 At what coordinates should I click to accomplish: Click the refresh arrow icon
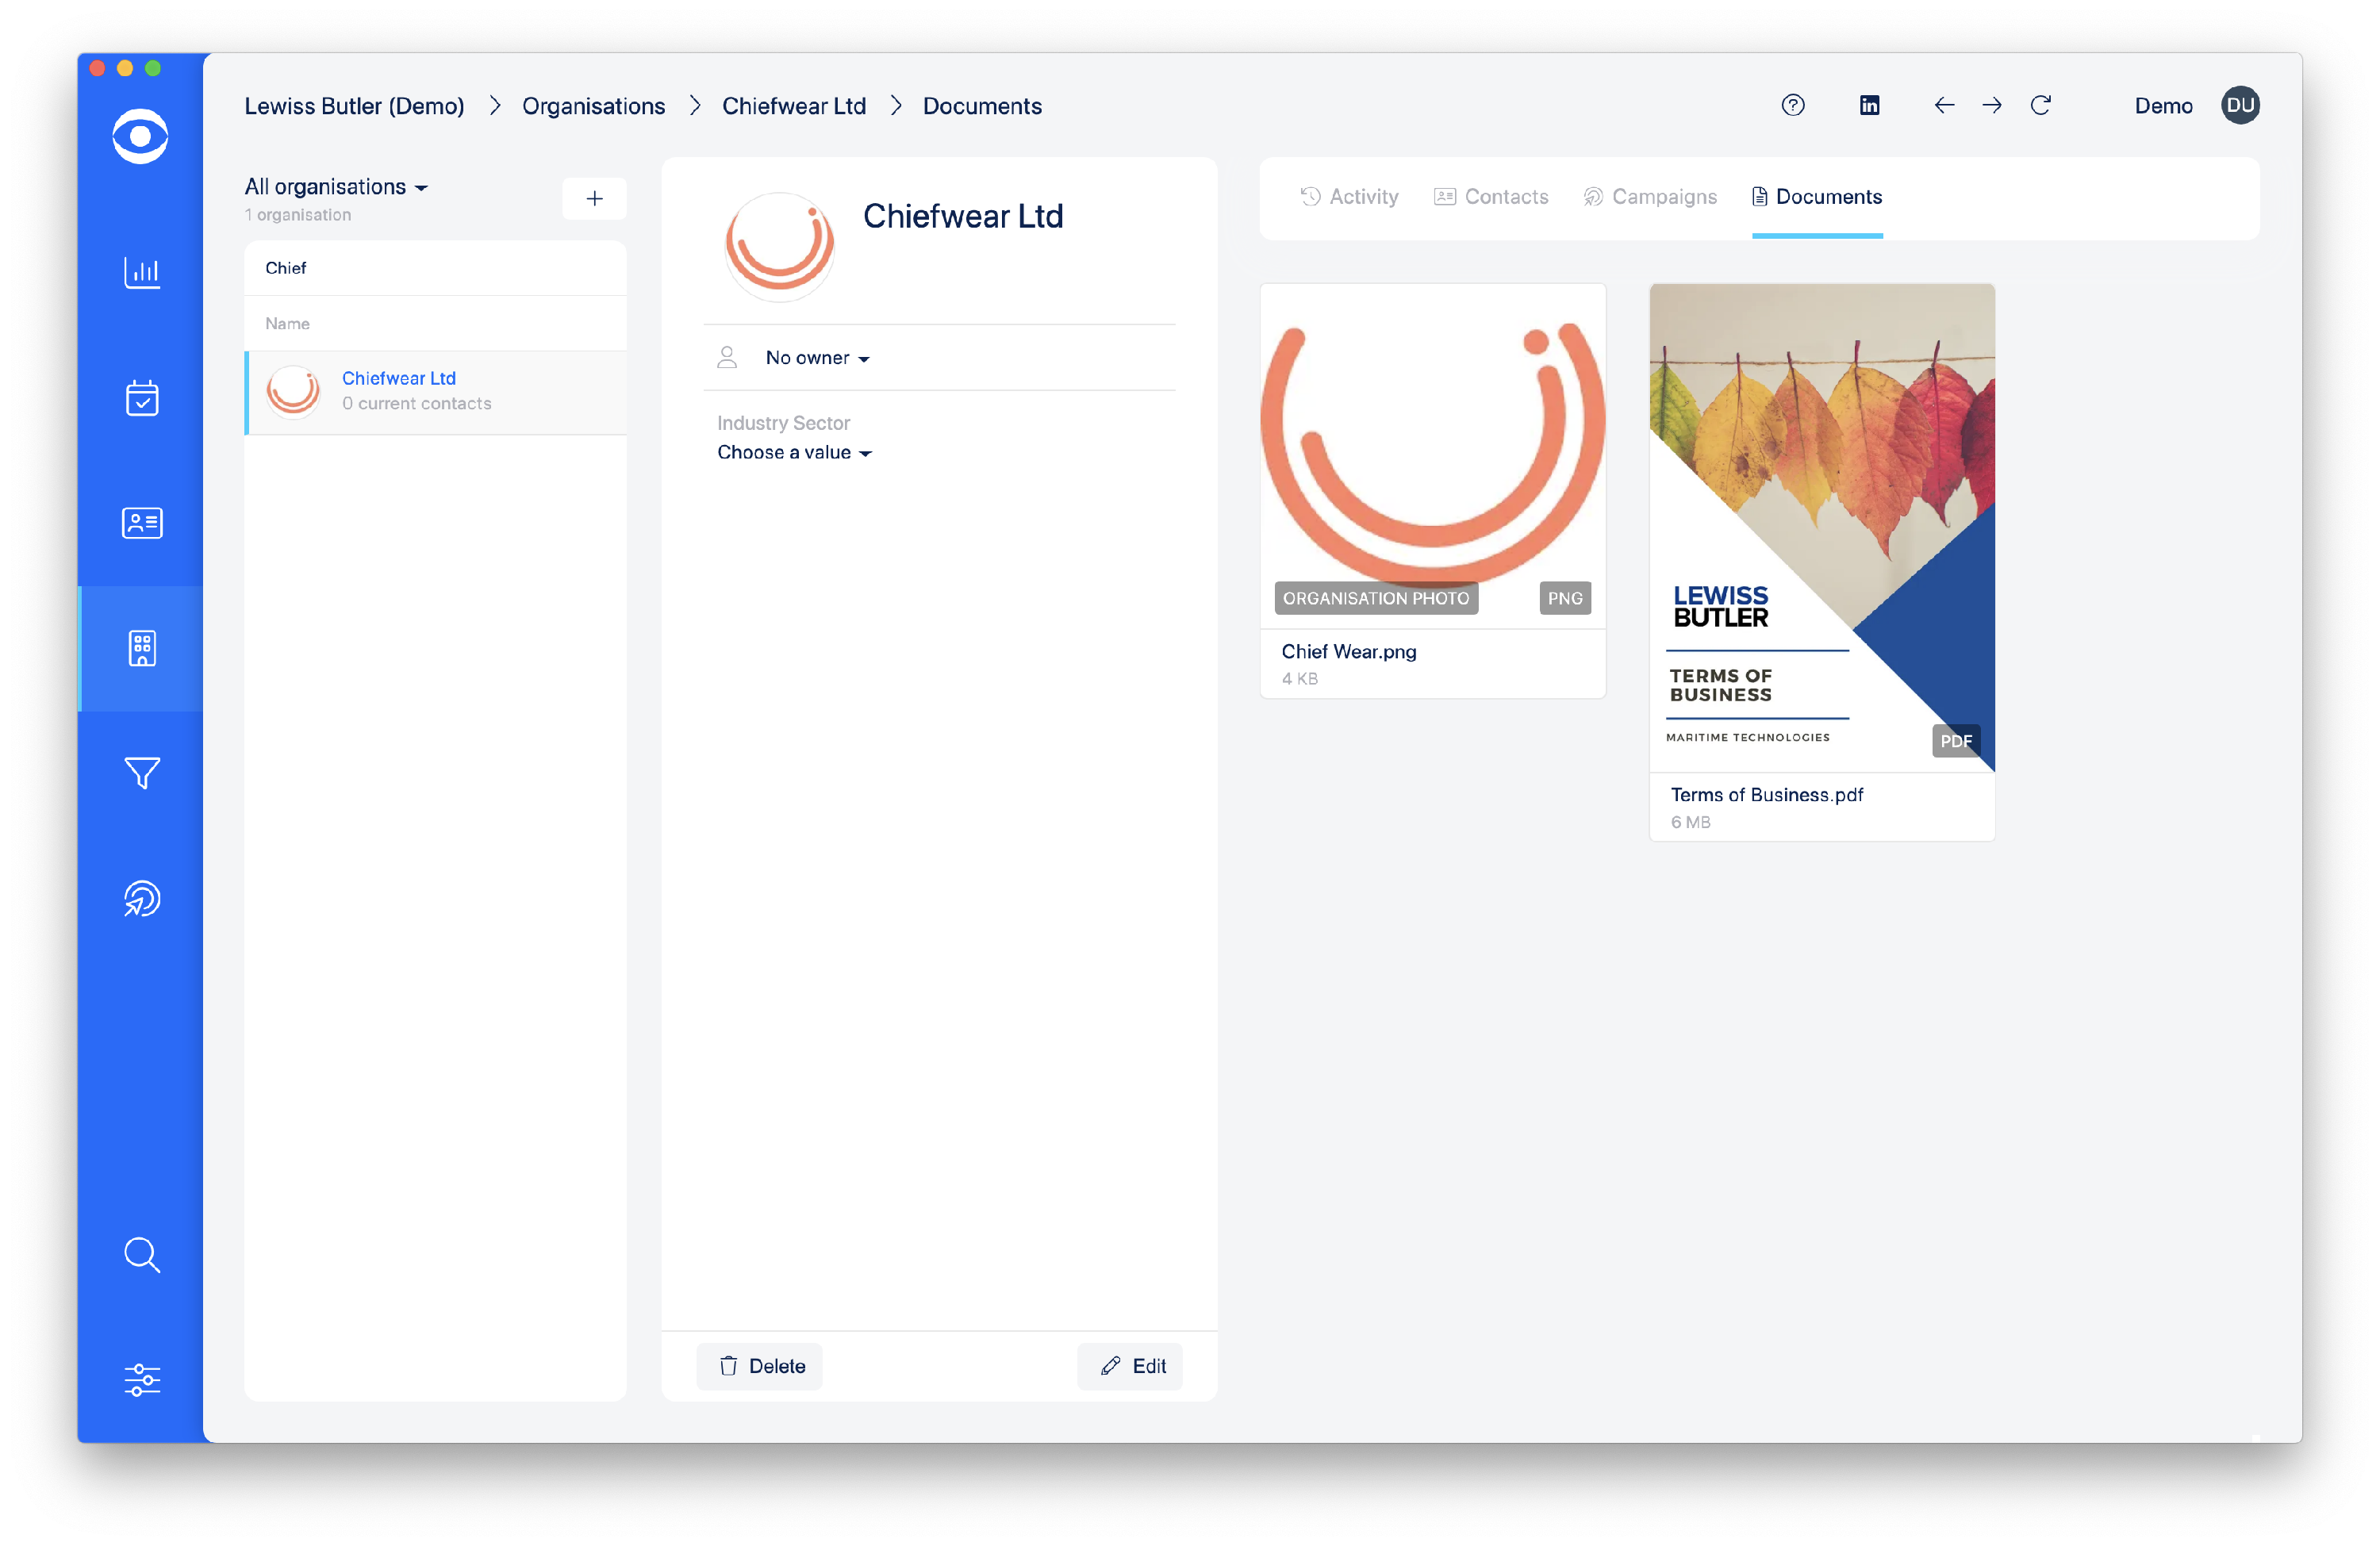[x=2041, y=105]
